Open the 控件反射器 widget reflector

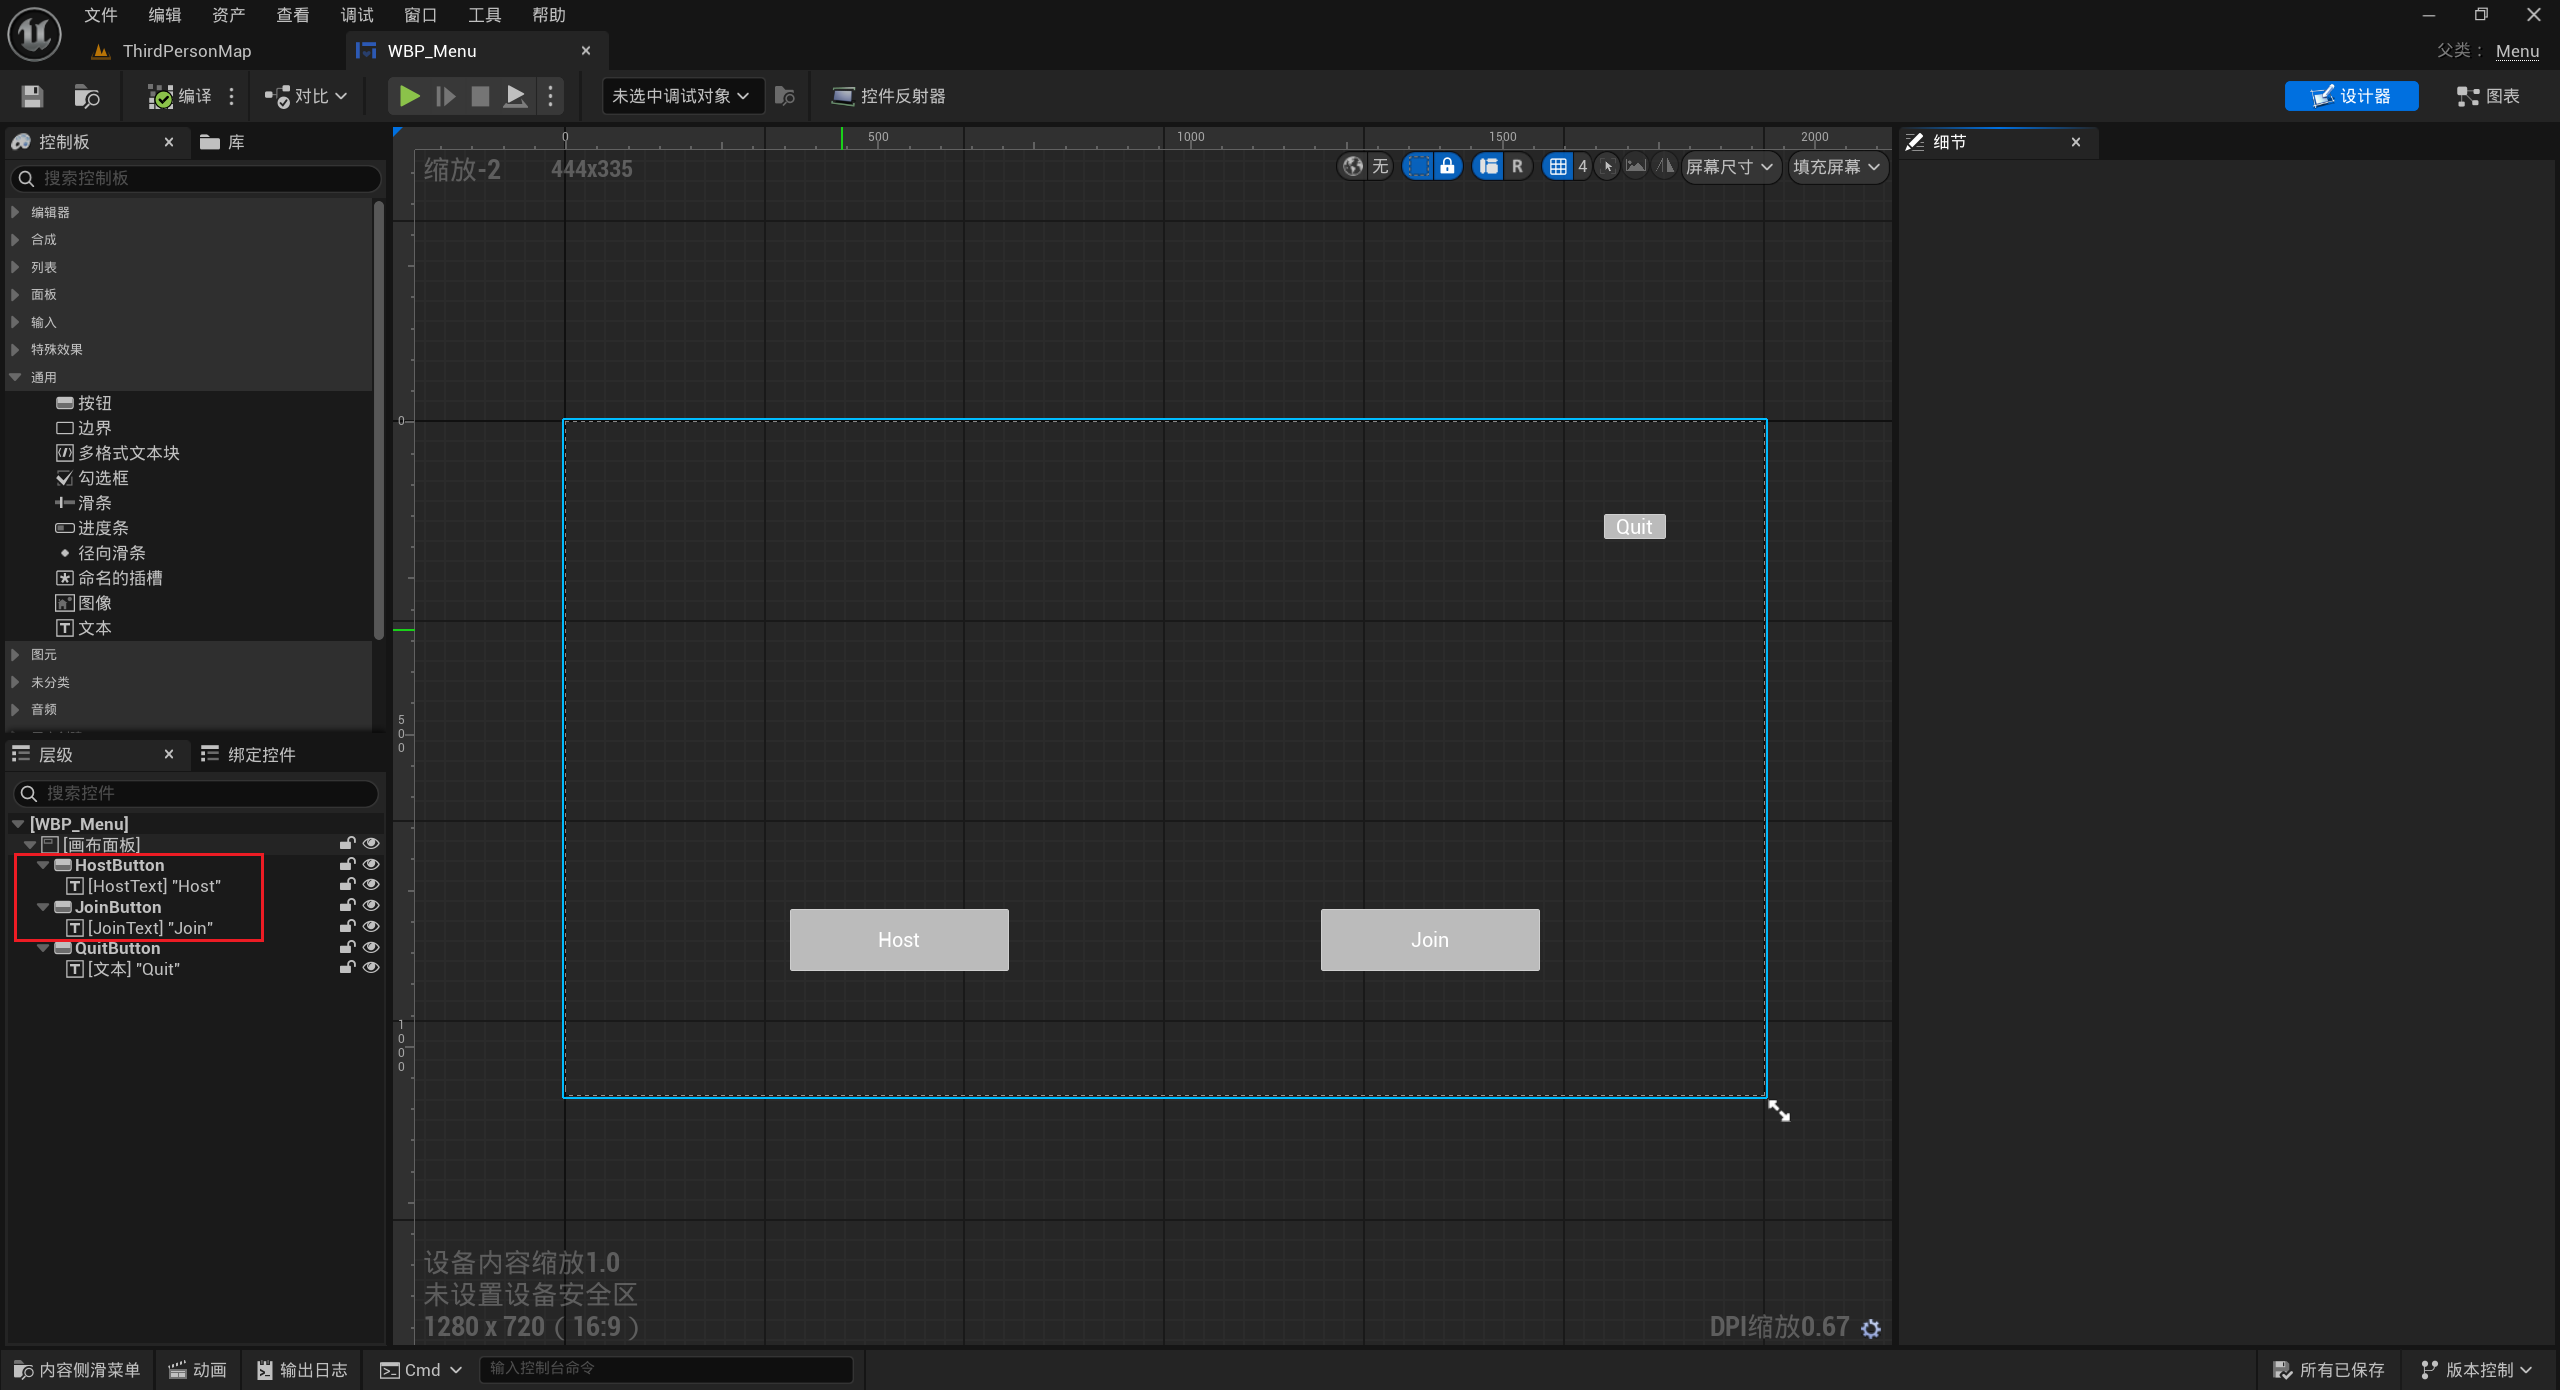click(x=888, y=96)
